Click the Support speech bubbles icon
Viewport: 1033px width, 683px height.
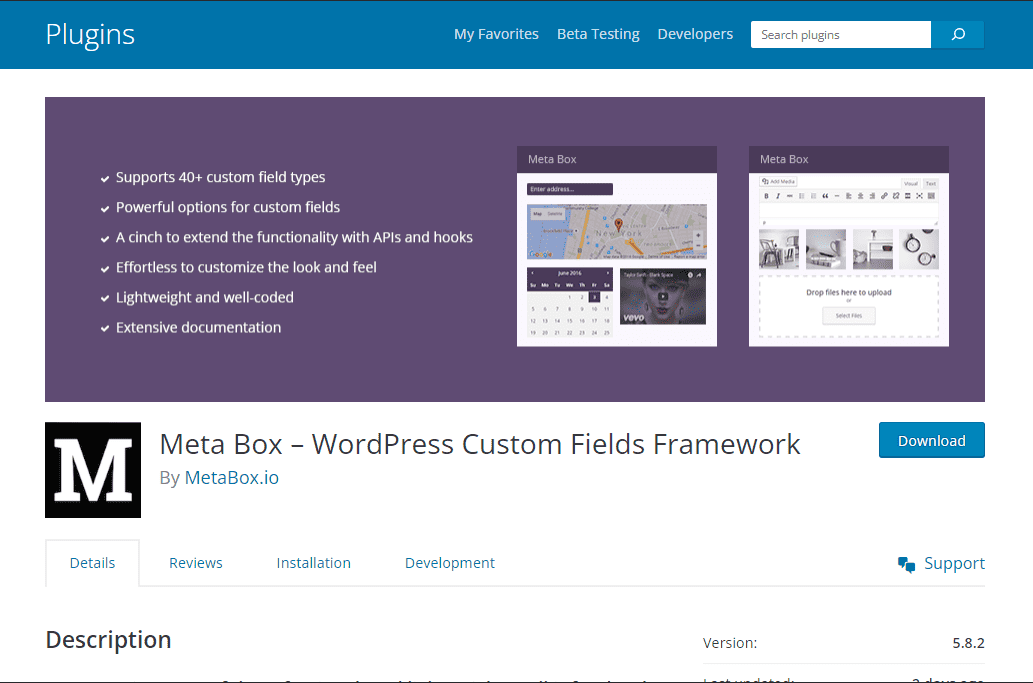[907, 564]
